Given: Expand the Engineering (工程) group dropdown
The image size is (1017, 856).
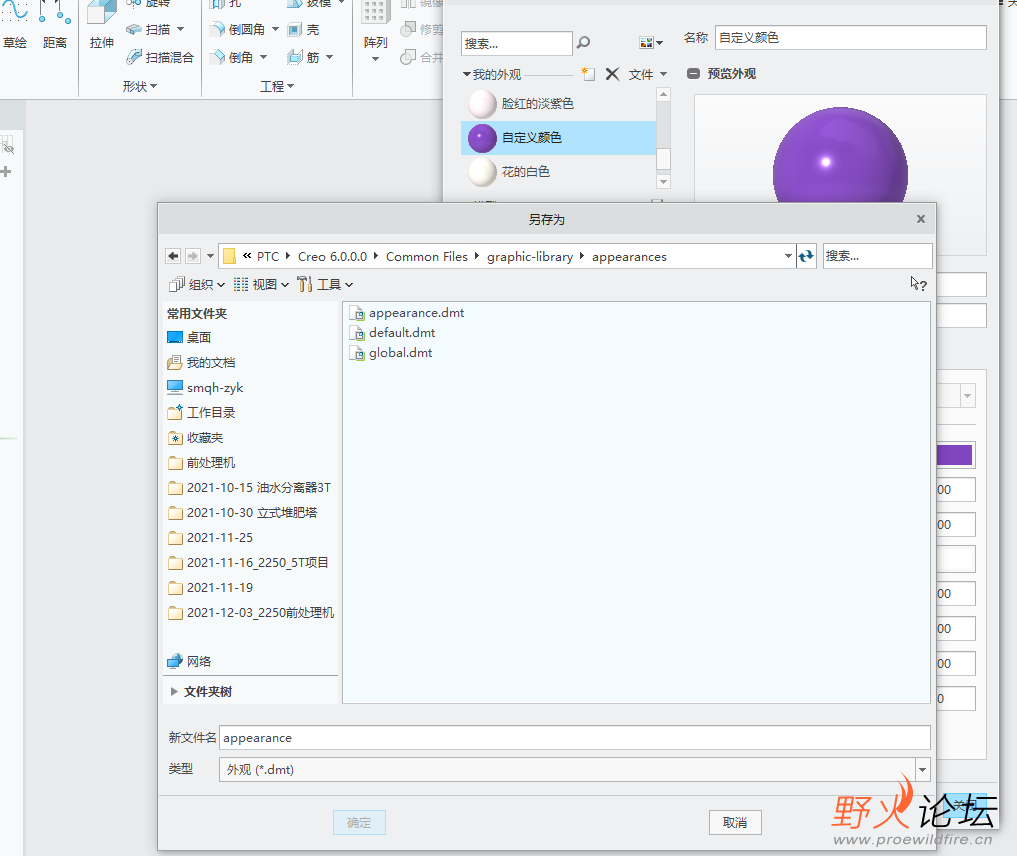Looking at the screenshot, I should click(x=277, y=86).
